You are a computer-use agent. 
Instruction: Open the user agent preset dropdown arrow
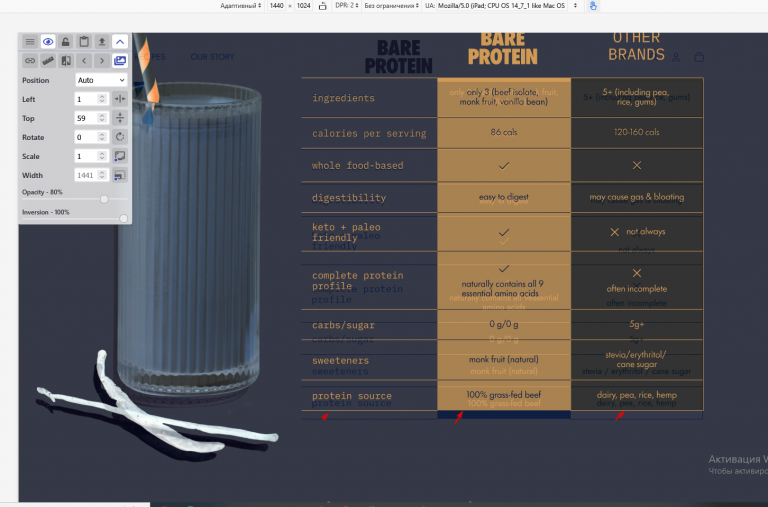pyautogui.click(x=575, y=6)
